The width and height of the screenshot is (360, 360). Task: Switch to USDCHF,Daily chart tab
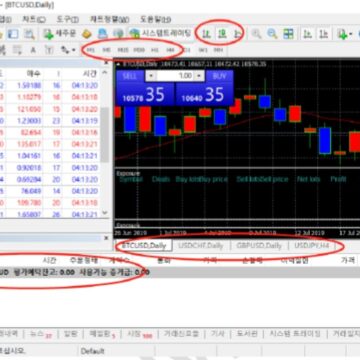click(x=201, y=246)
